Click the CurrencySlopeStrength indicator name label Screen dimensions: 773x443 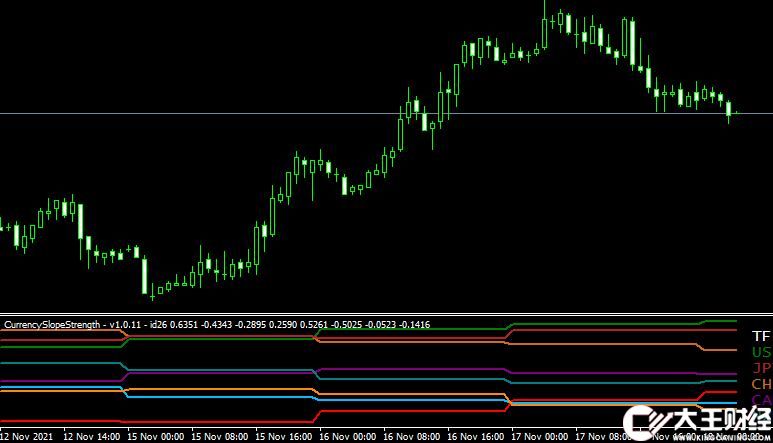[52, 325]
